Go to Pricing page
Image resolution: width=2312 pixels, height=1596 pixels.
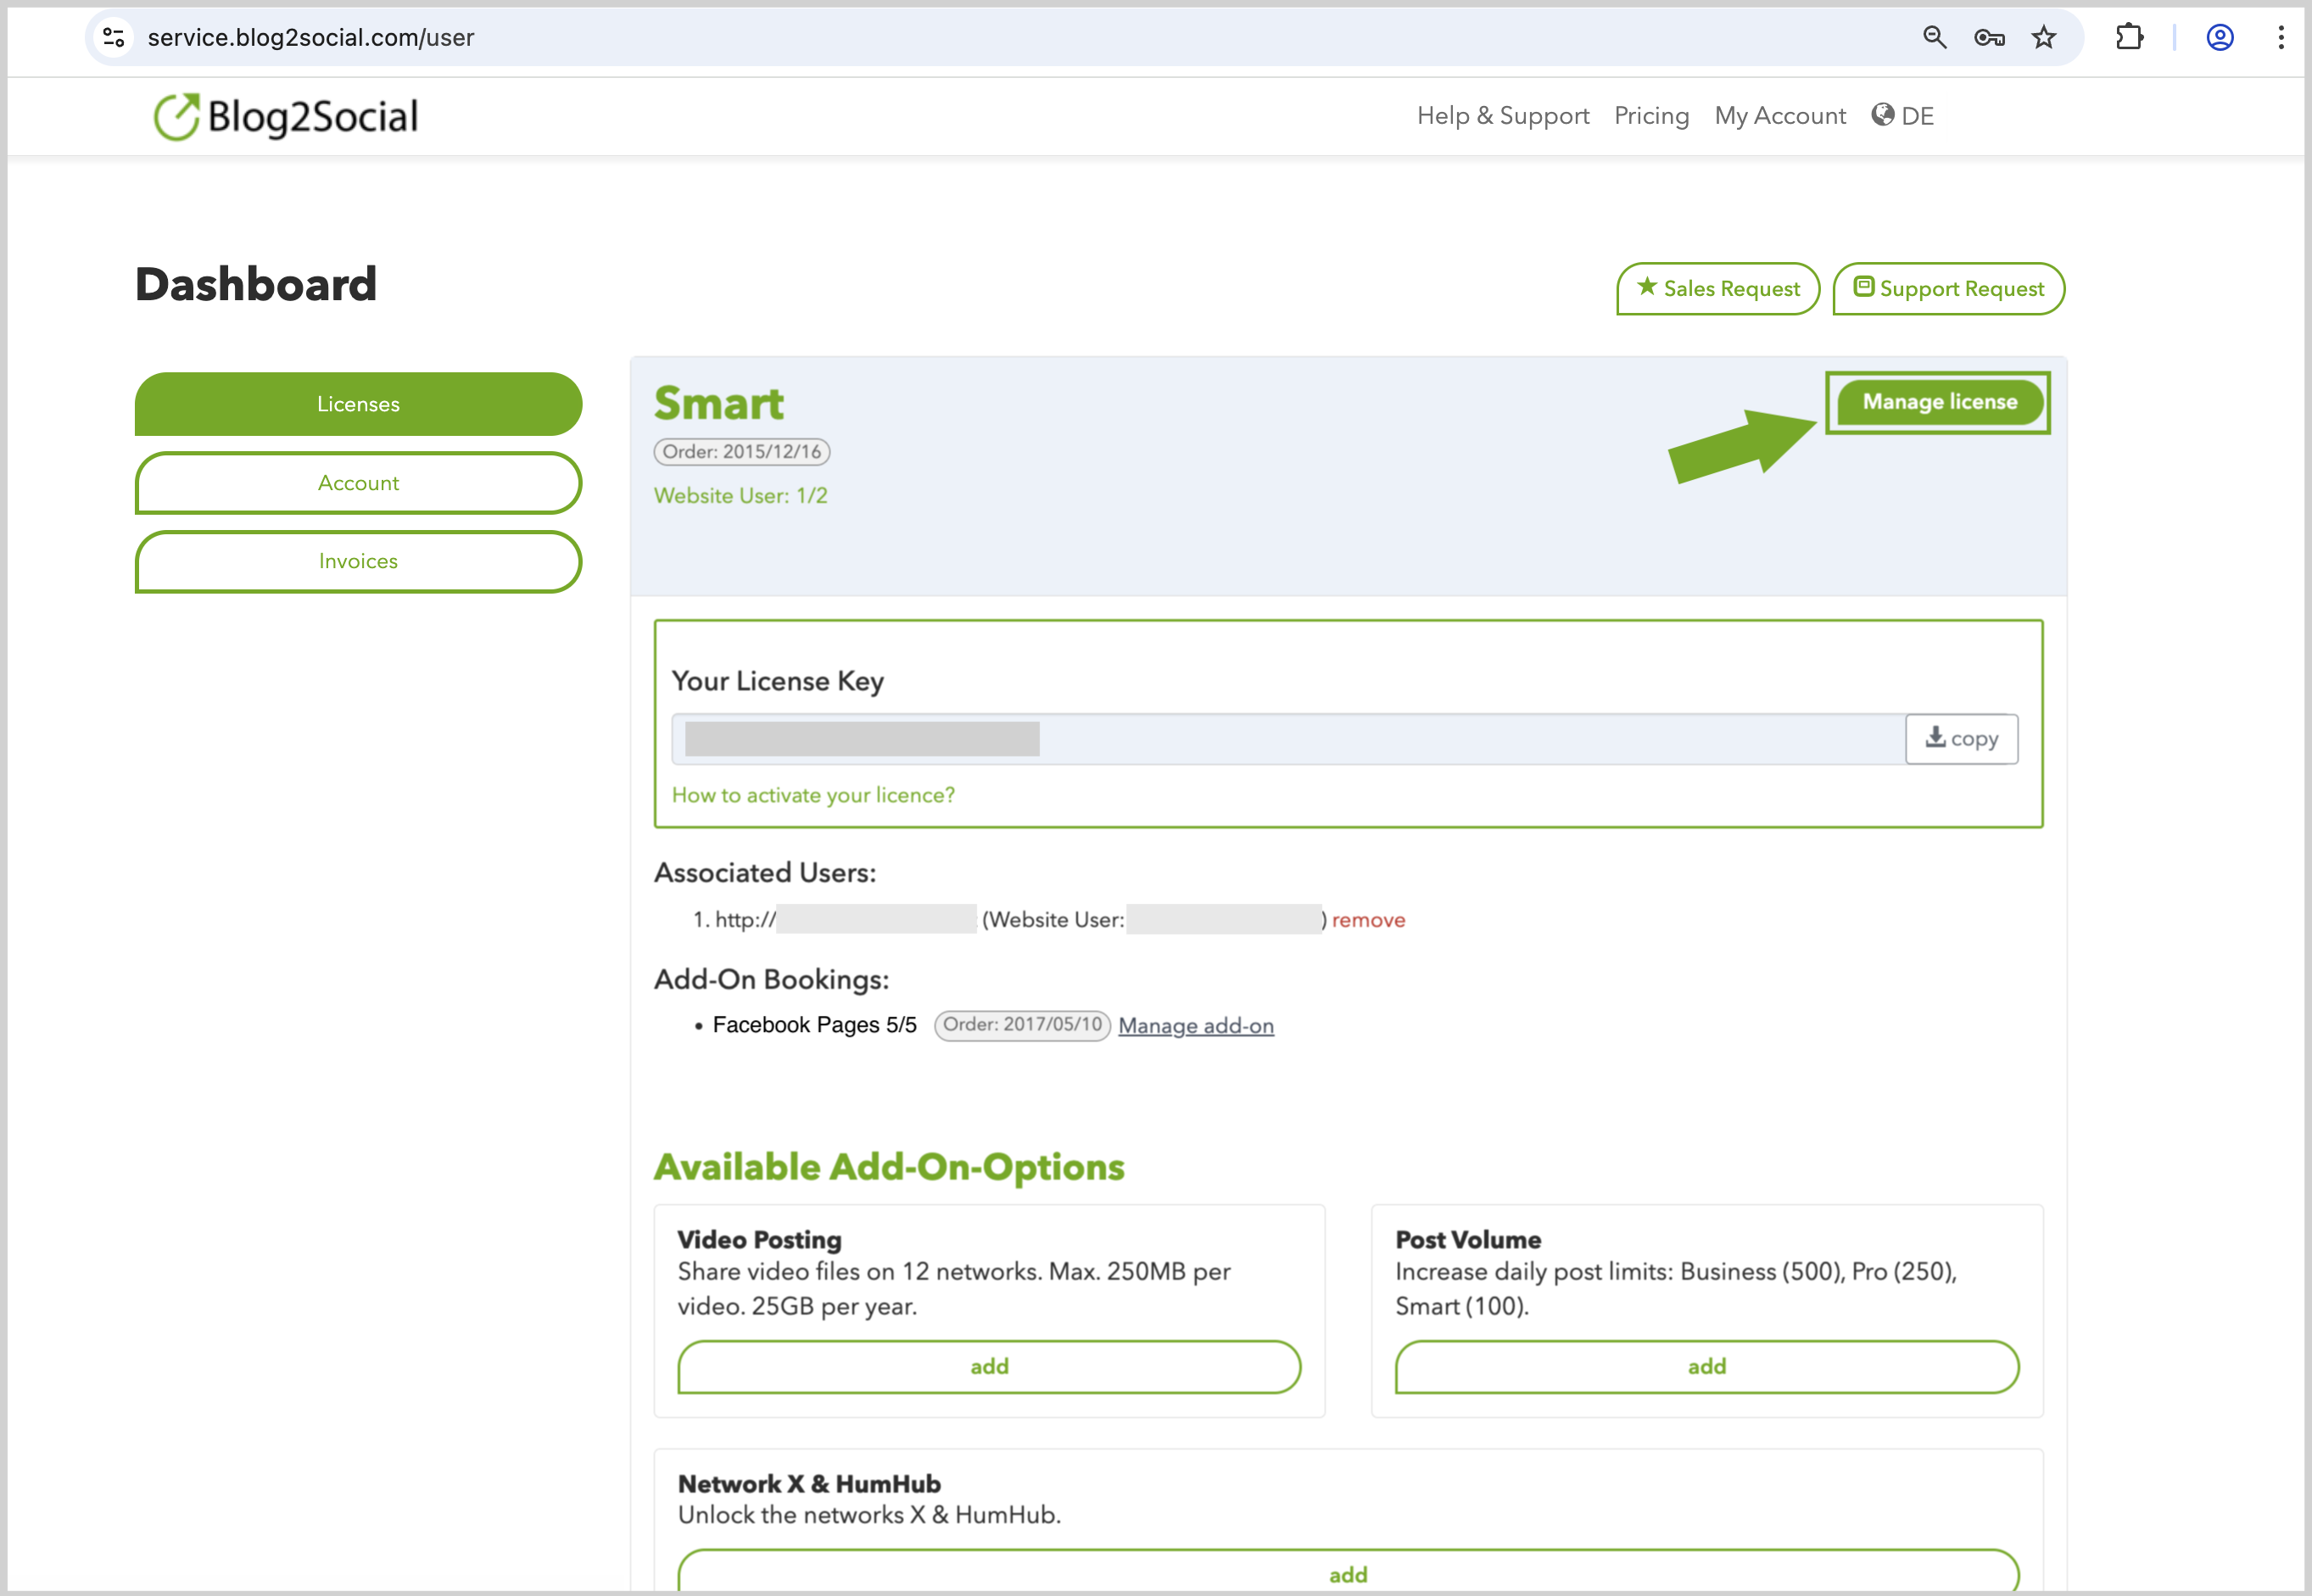tap(1651, 116)
